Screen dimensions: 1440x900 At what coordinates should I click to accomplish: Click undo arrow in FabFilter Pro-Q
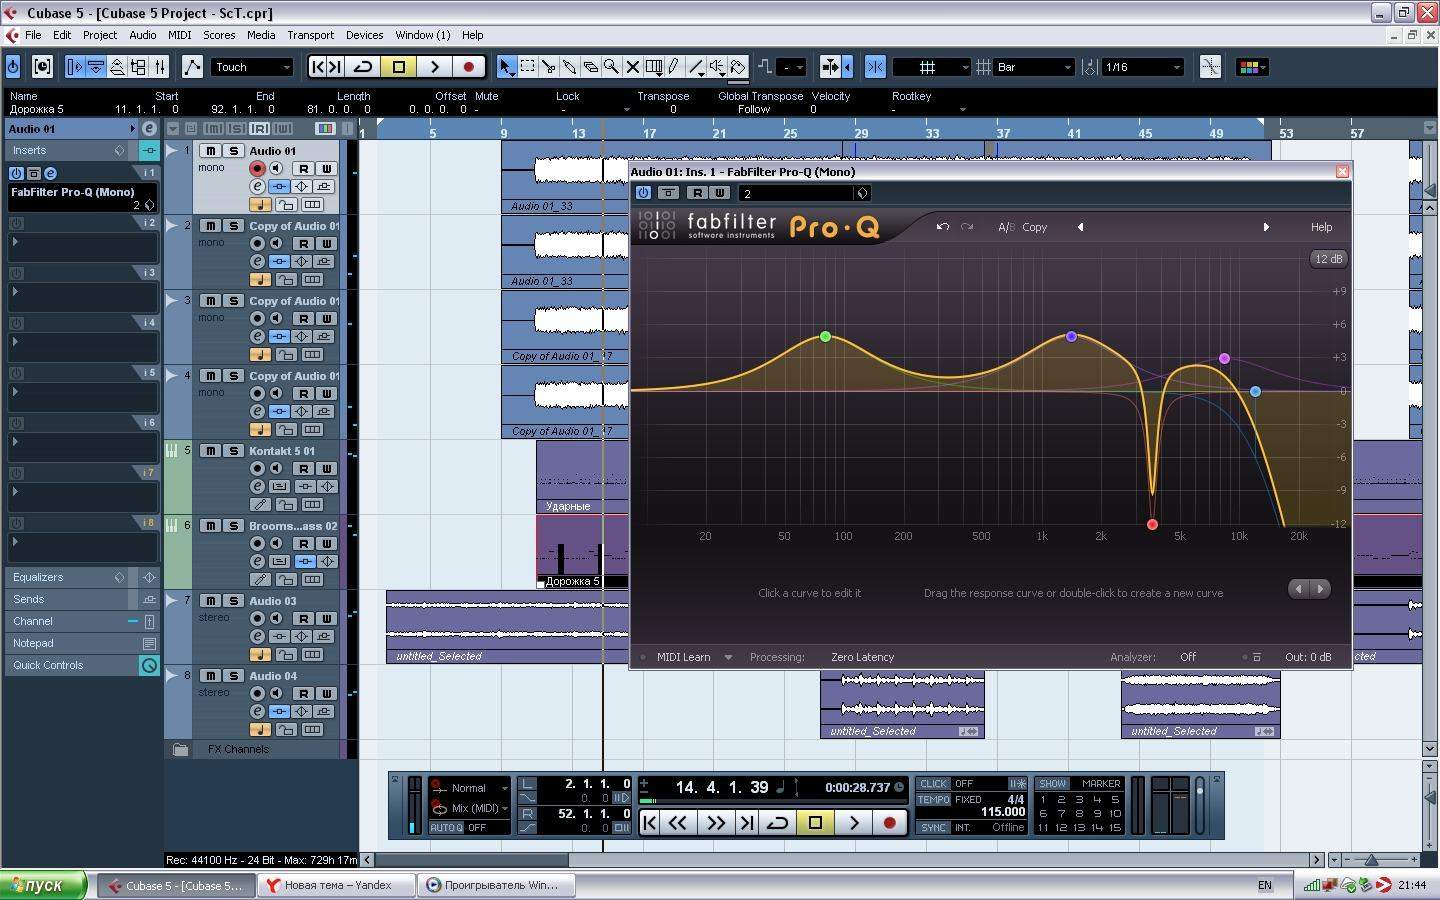click(x=942, y=227)
